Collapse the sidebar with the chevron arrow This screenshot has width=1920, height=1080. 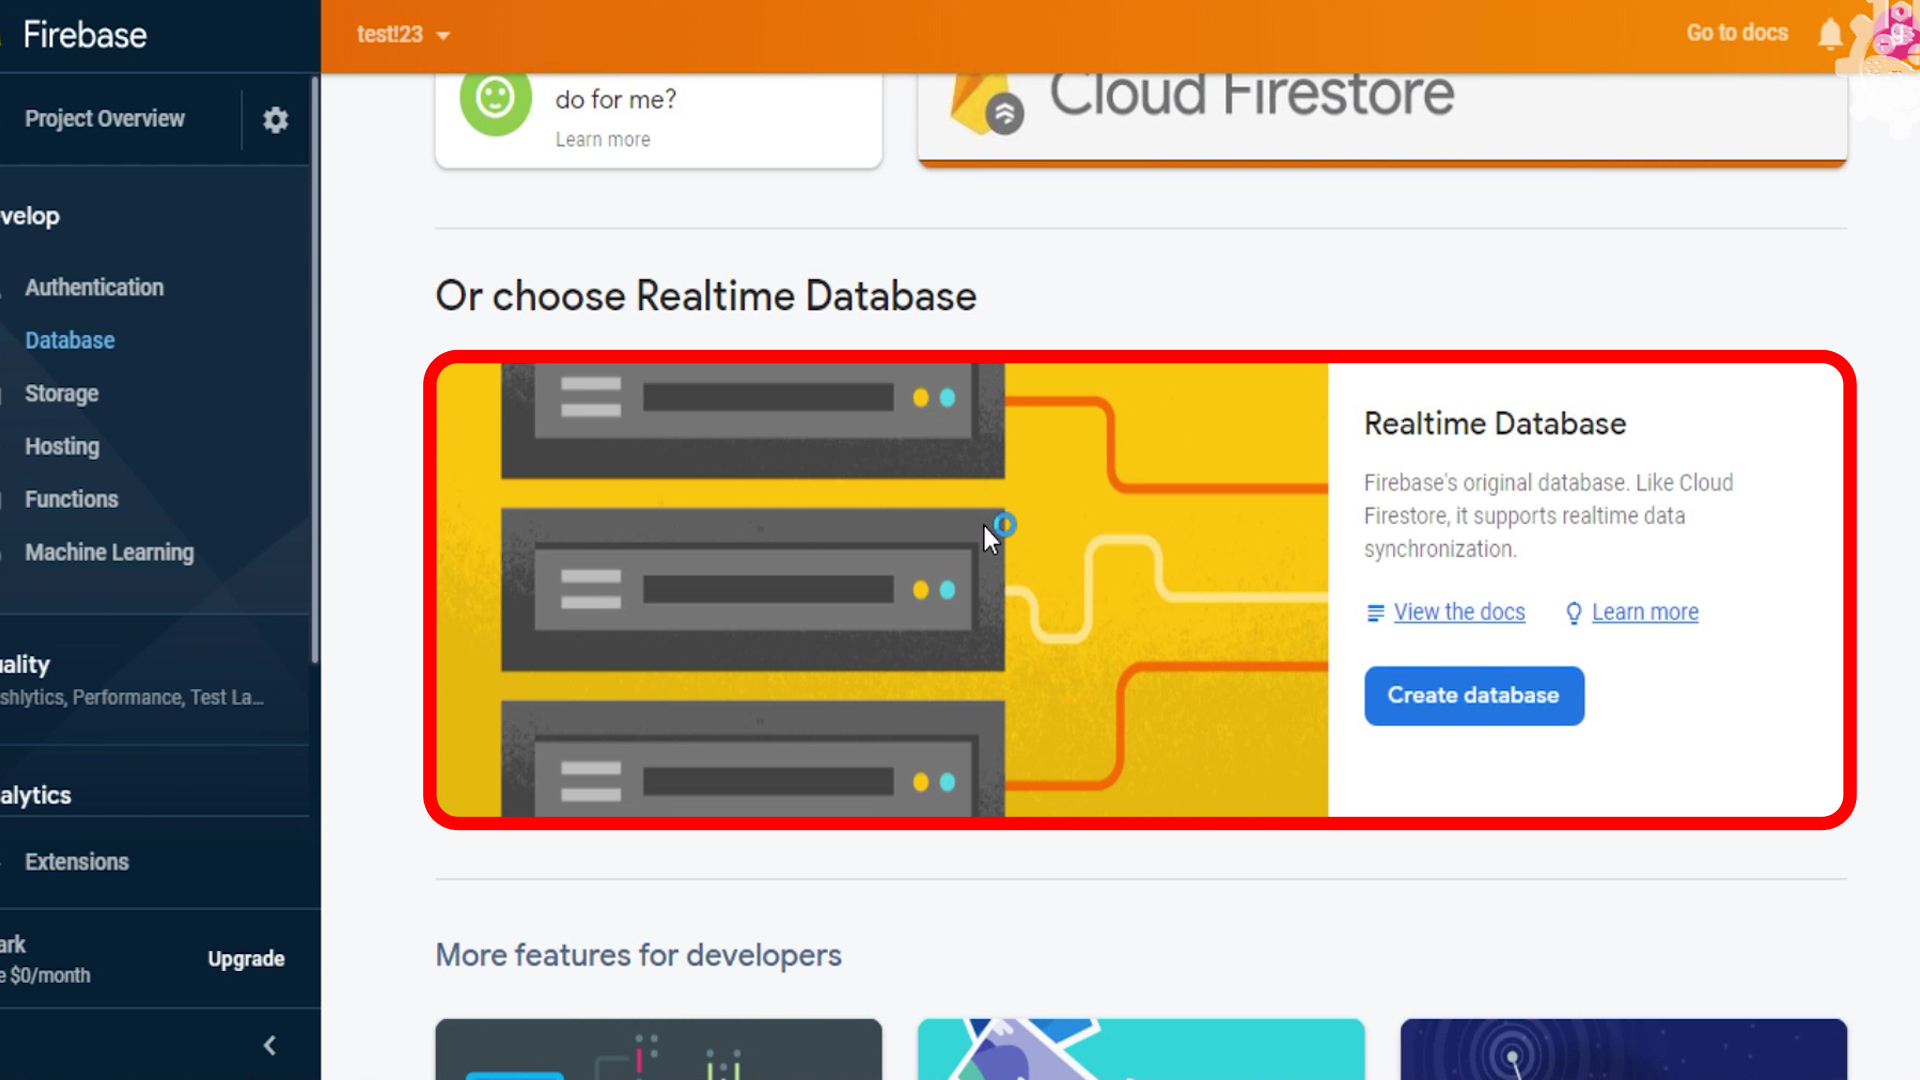[x=269, y=1045]
